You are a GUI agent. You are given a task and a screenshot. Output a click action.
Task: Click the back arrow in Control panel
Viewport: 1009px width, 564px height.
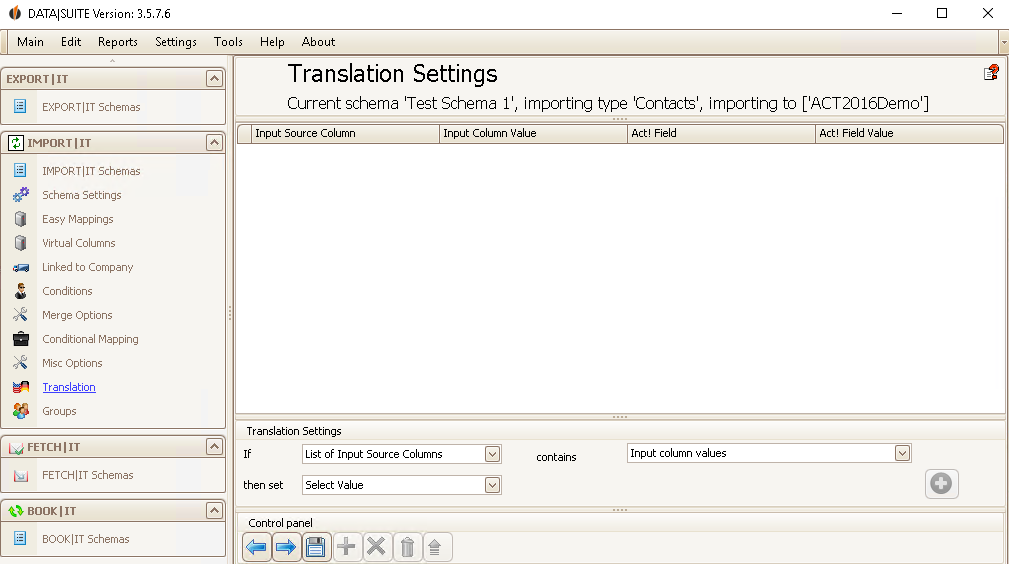[x=257, y=547]
